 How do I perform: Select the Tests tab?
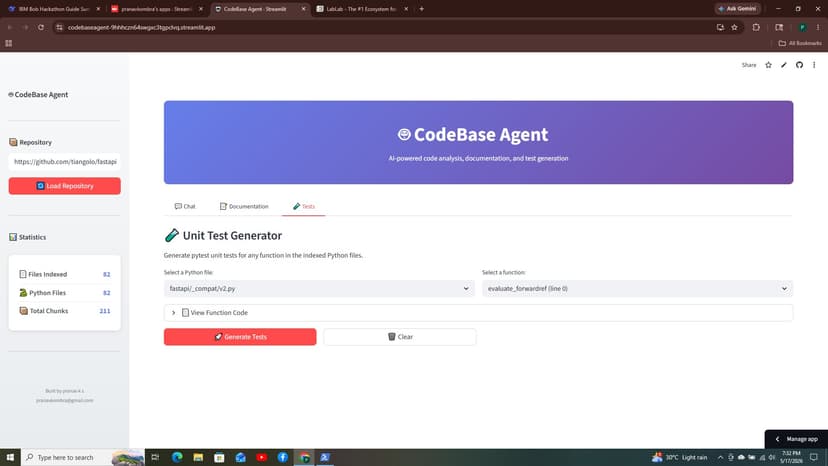point(304,206)
